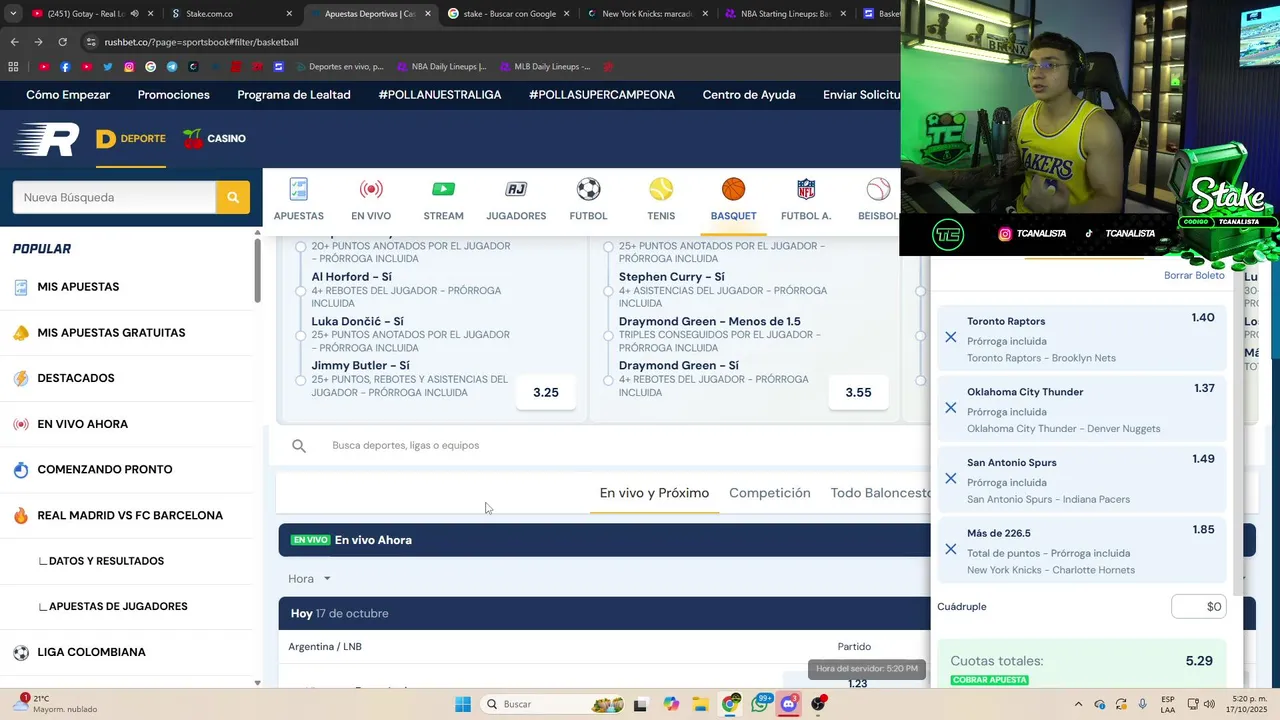Open Discord from the taskbar
This screenshot has width=1280, height=720.
(x=789, y=704)
